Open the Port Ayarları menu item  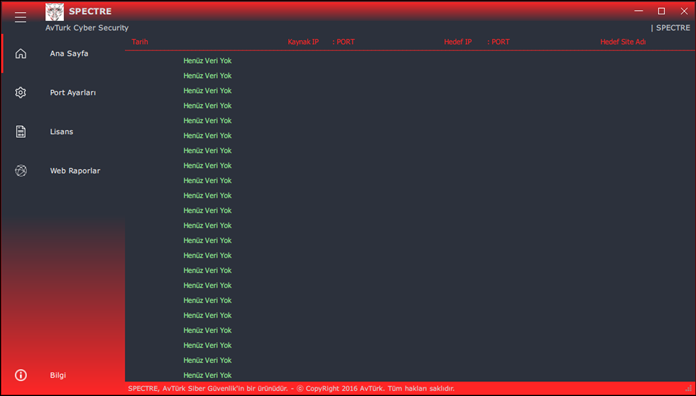73,93
